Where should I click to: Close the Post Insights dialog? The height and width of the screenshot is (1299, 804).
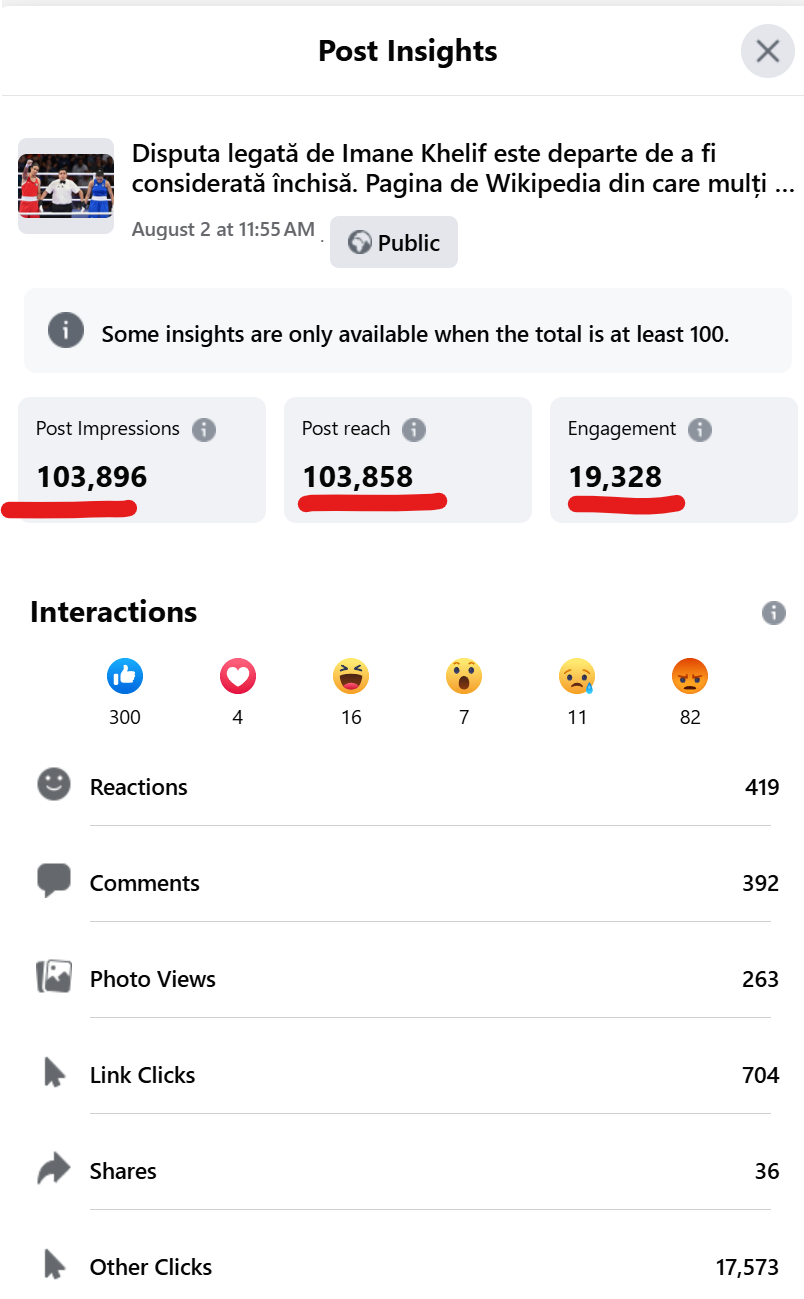[x=767, y=51]
